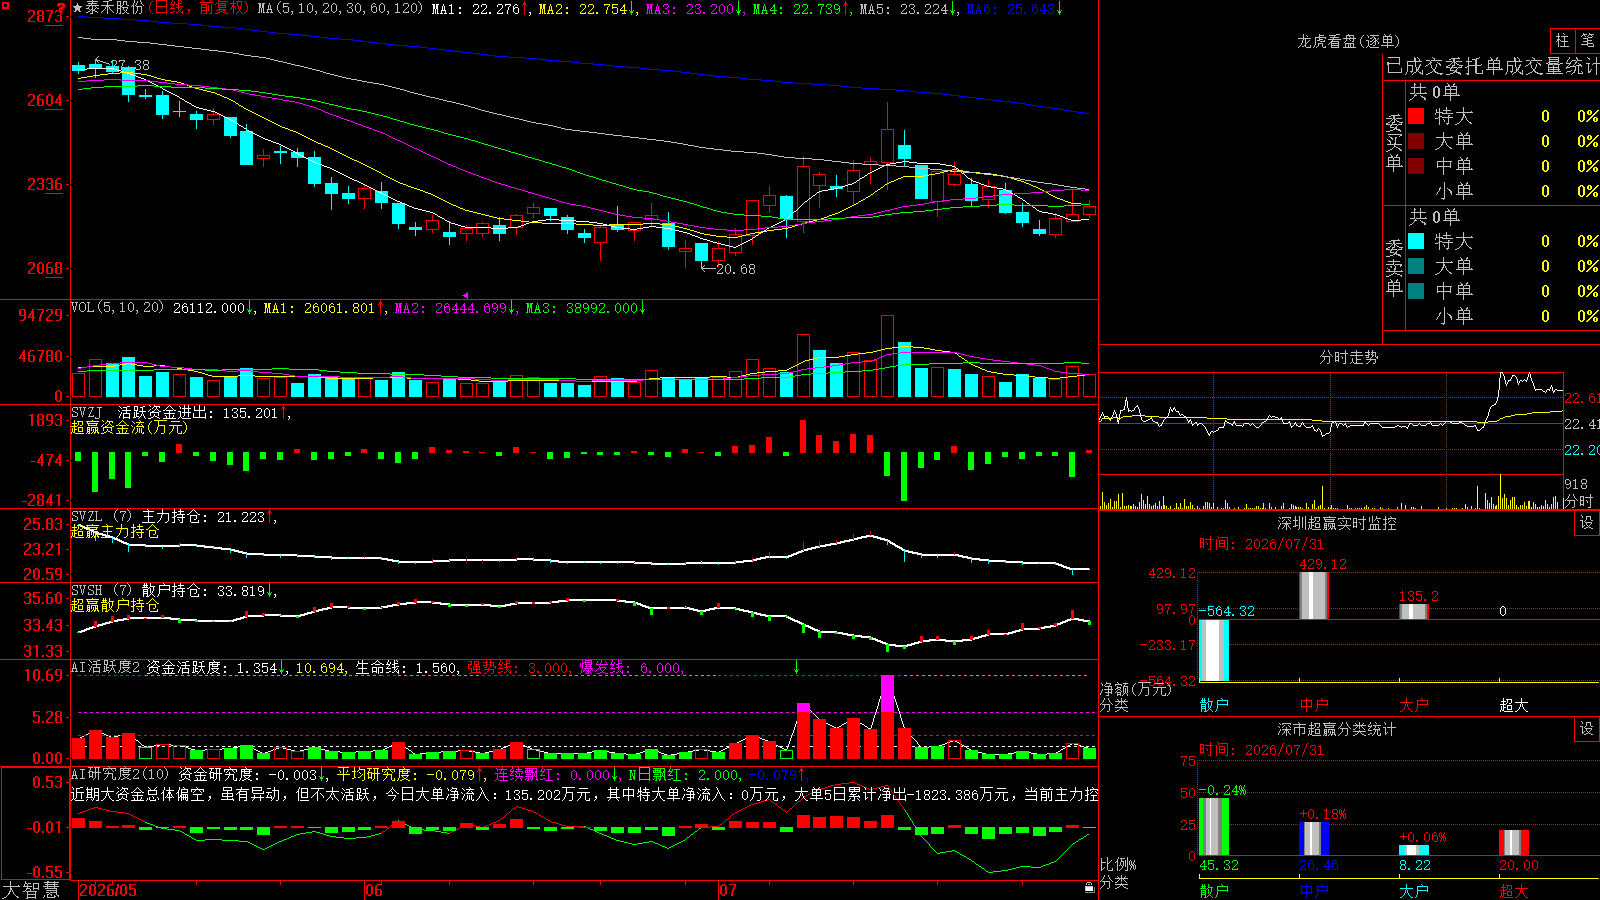Click the 429.12 中户 bar in 实时监控
The image size is (1600, 900).
(x=1314, y=595)
